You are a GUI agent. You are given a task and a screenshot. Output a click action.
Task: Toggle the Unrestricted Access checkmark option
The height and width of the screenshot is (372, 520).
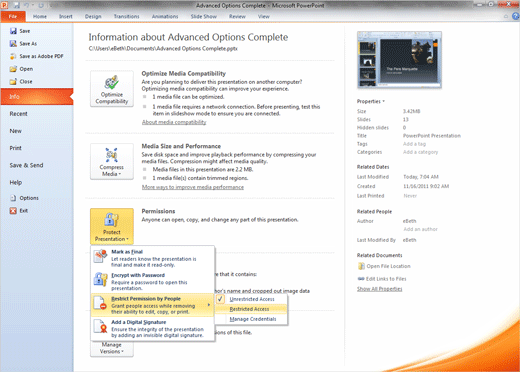click(x=251, y=299)
